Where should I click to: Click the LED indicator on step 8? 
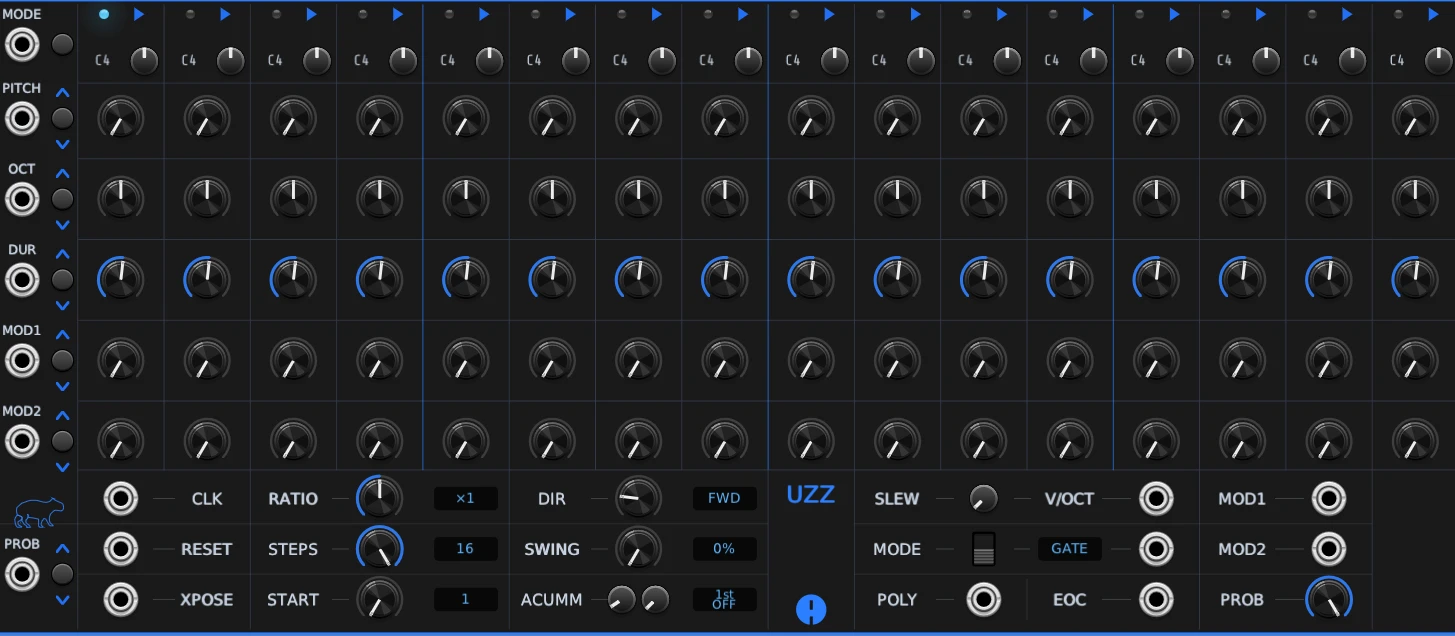point(708,14)
